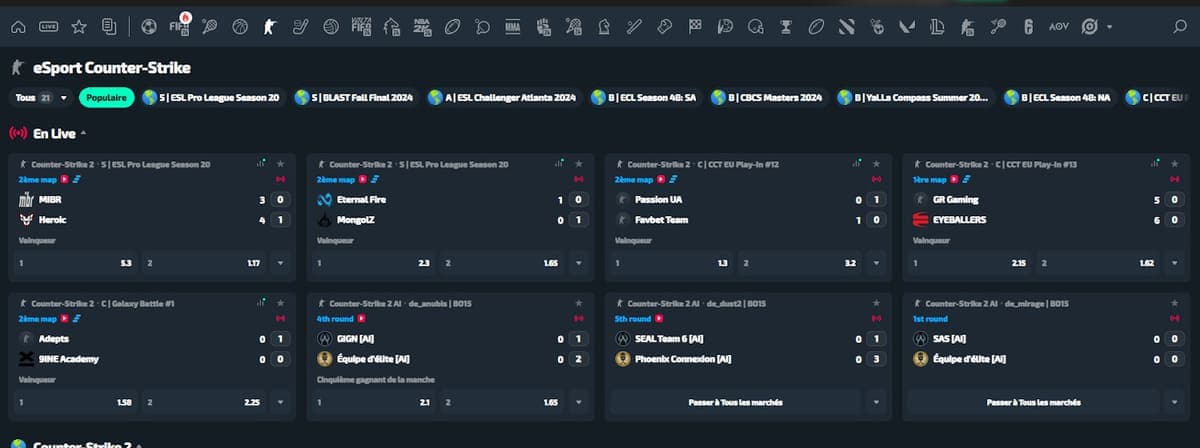Select the Populaire filter tab
This screenshot has width=1200, height=448.
tap(106, 98)
